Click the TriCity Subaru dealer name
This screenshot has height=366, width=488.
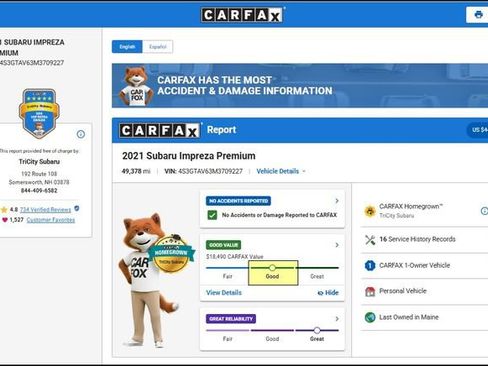coord(39,162)
